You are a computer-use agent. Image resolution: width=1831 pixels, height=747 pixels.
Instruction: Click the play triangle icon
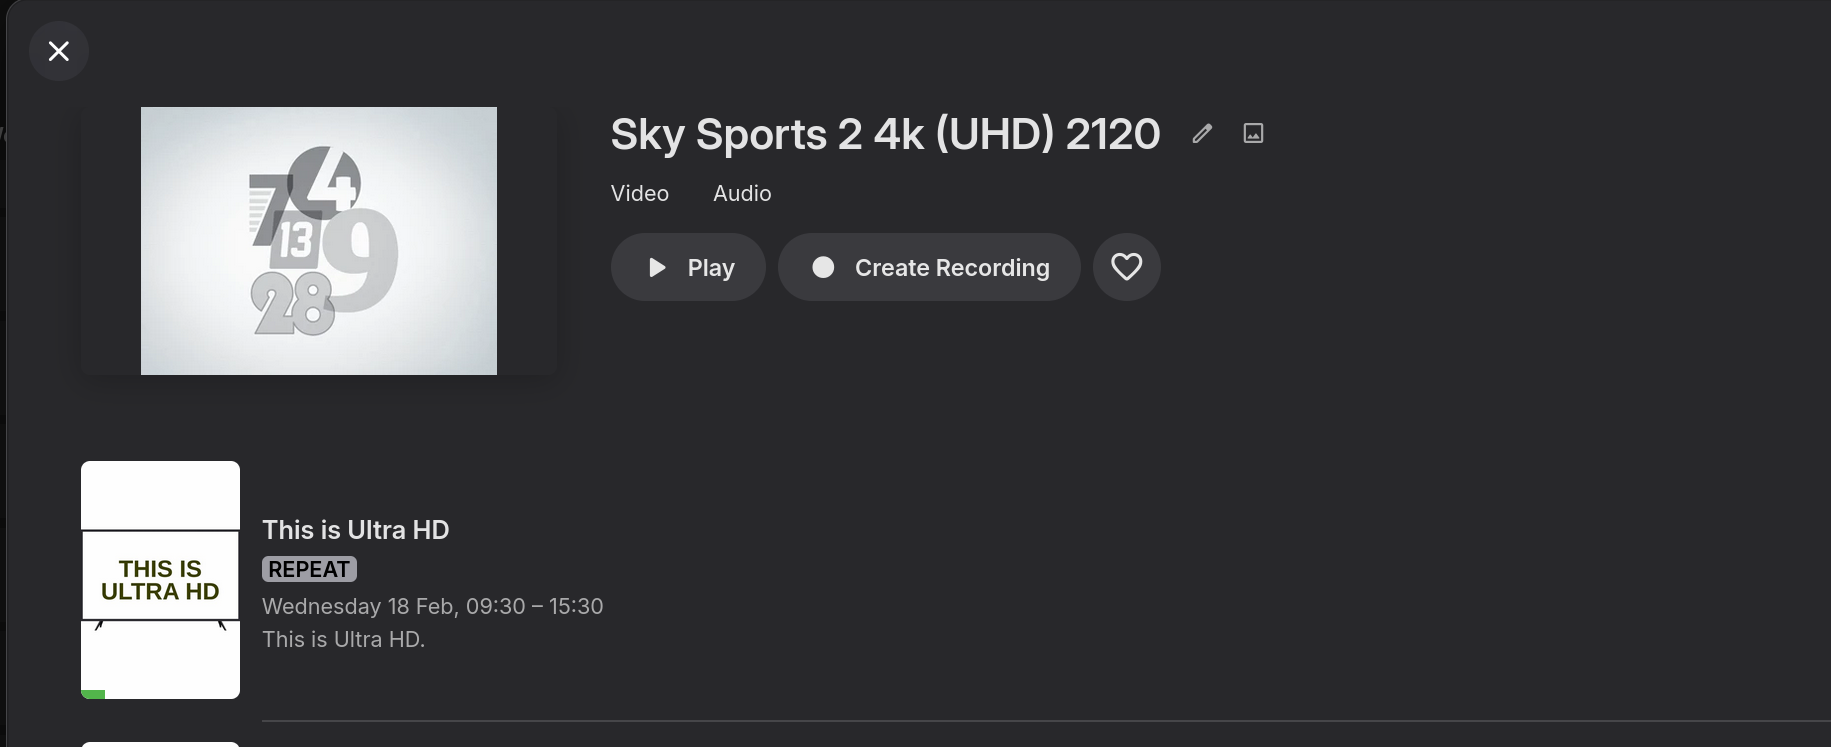[657, 268]
